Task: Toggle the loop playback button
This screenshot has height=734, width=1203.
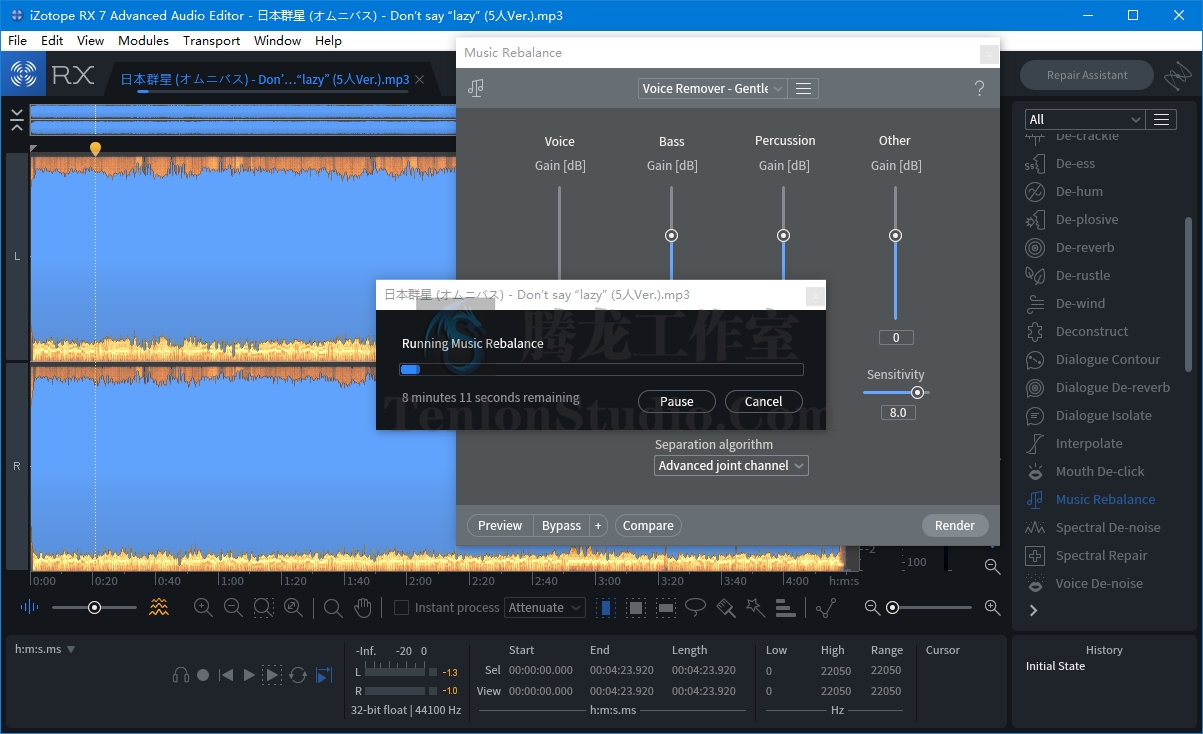Action: 298,676
